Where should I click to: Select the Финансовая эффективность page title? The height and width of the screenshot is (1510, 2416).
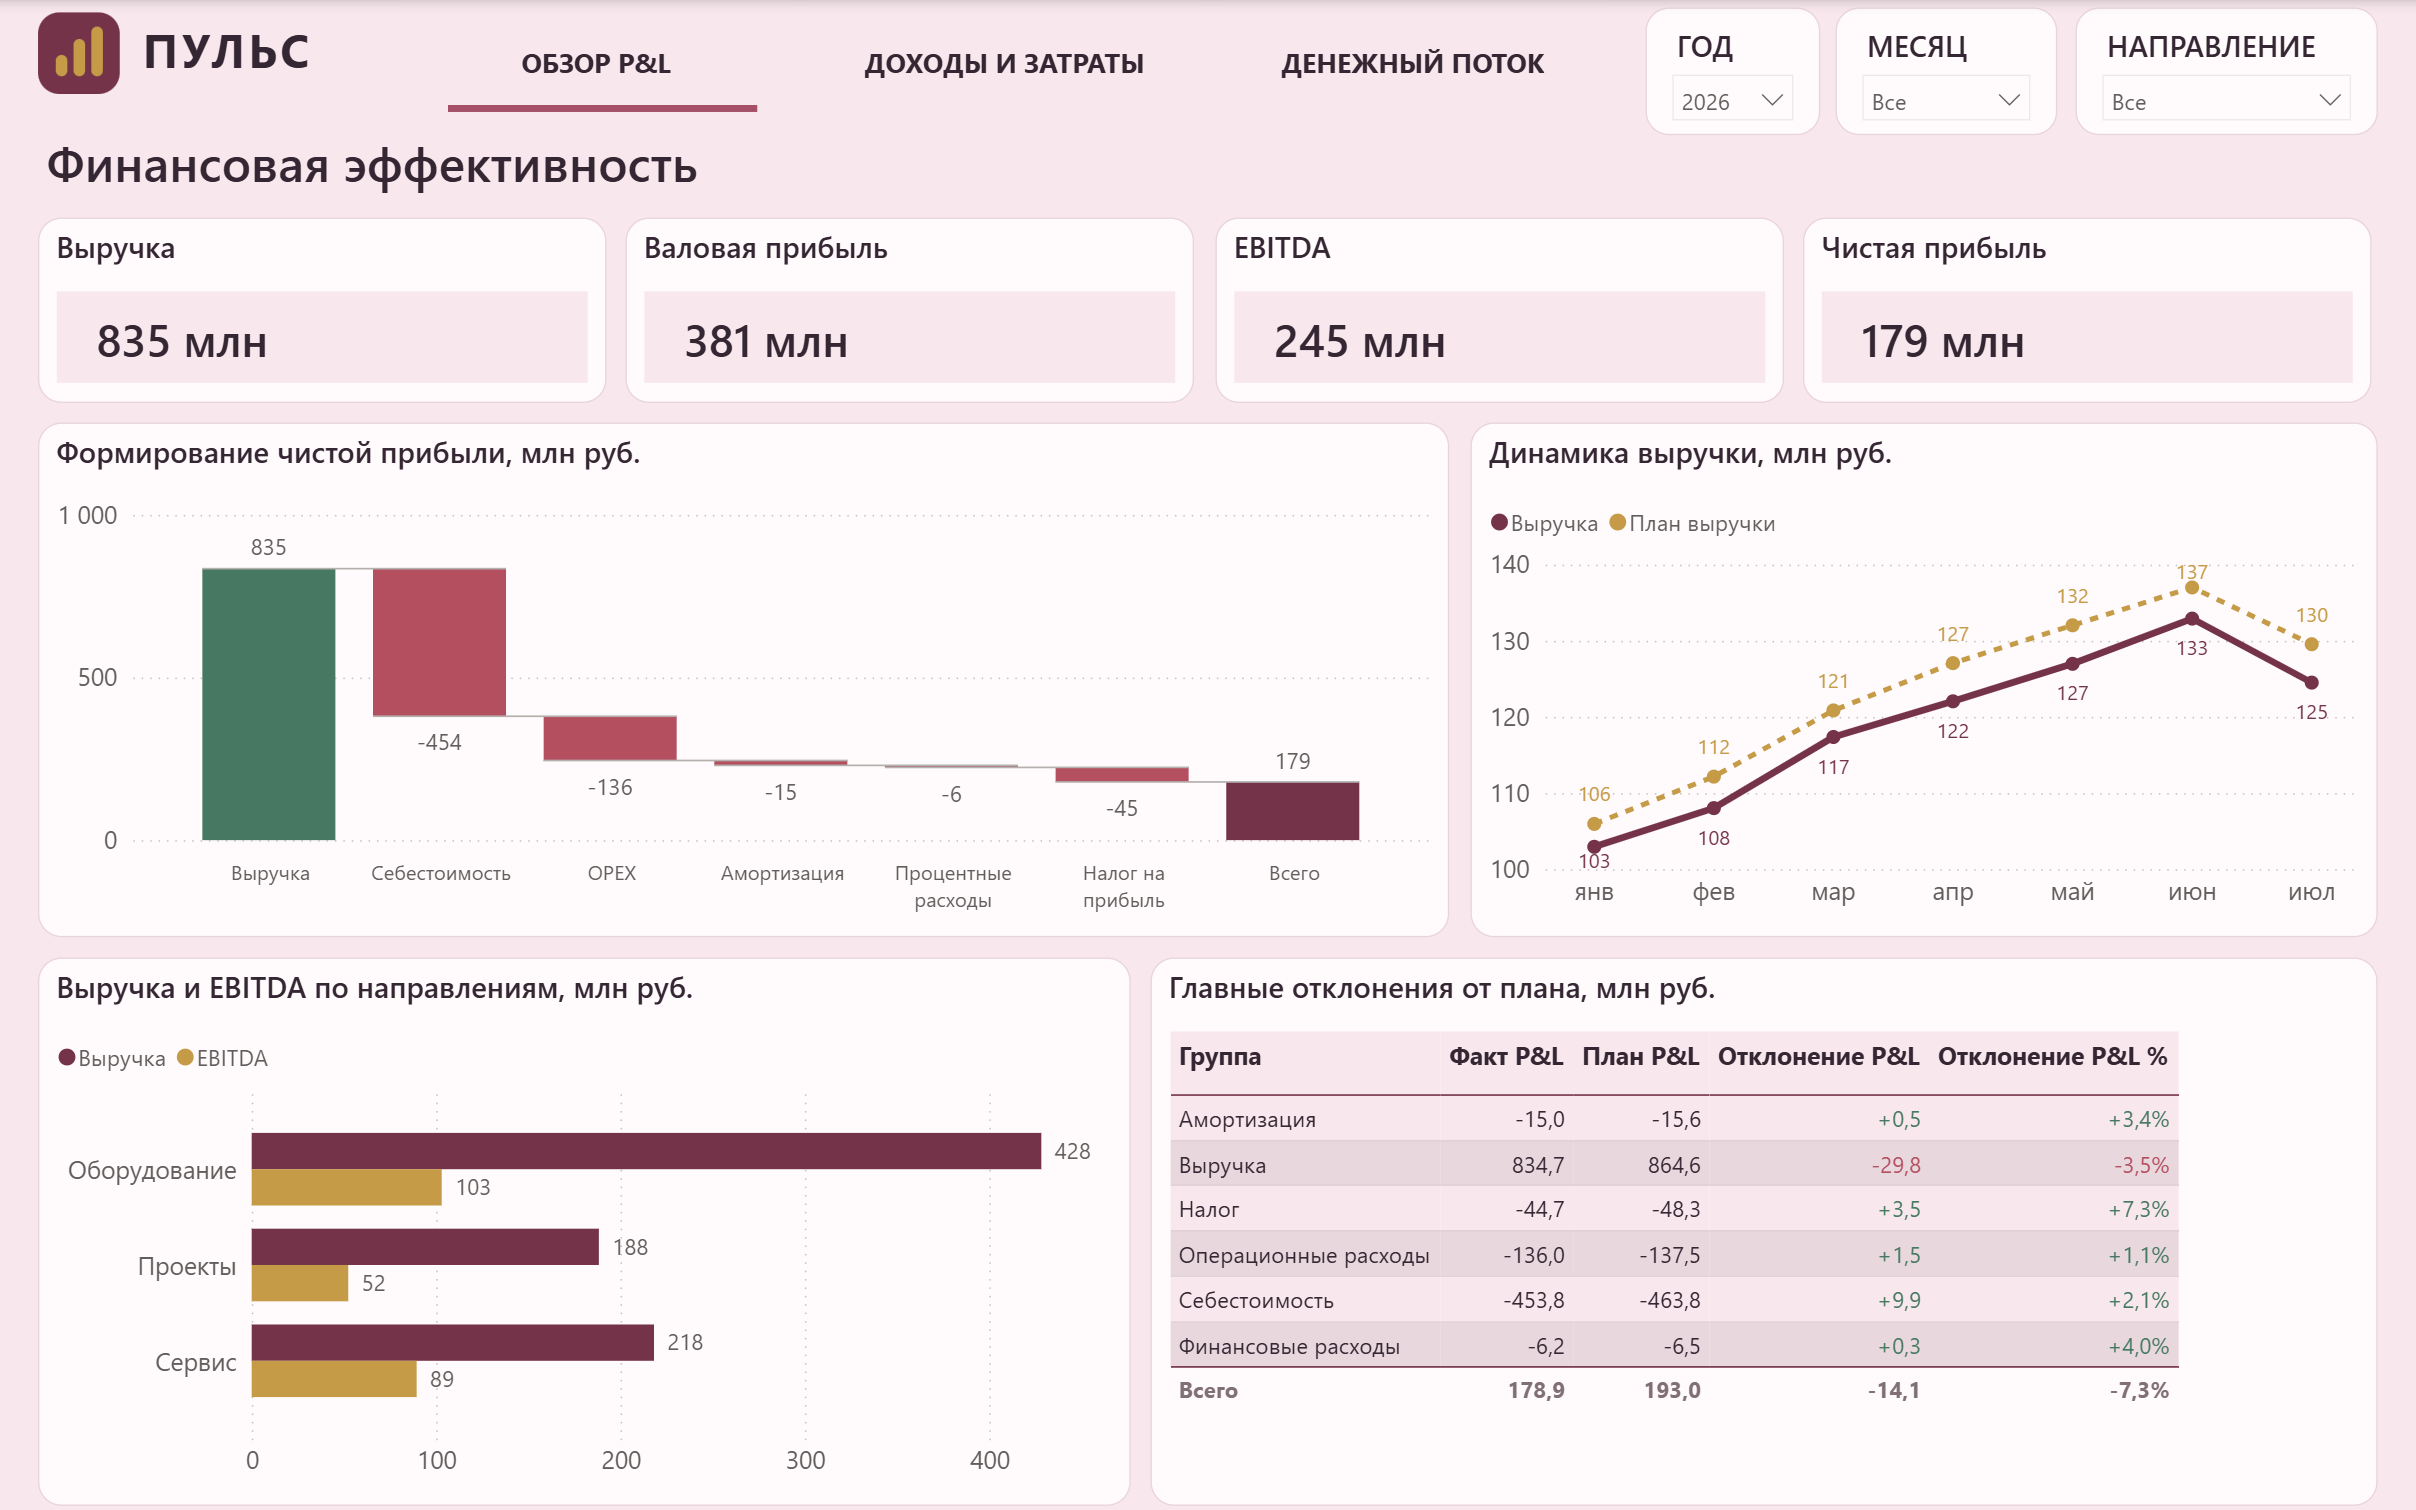[x=372, y=166]
